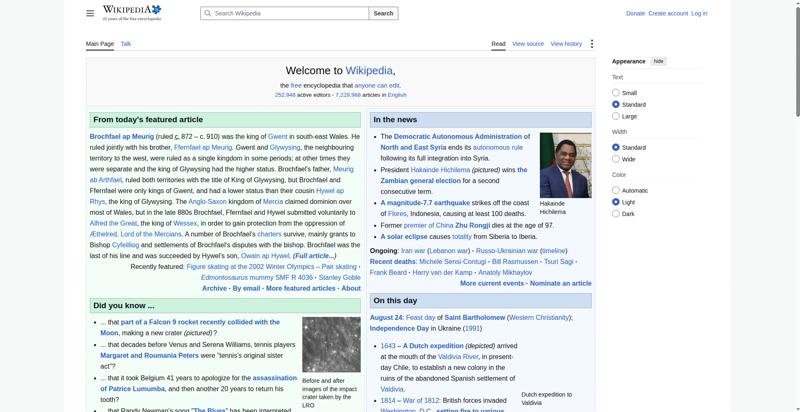This screenshot has width=800, height=412.
Task: Open the Zambian general election link
Action: coord(420,181)
